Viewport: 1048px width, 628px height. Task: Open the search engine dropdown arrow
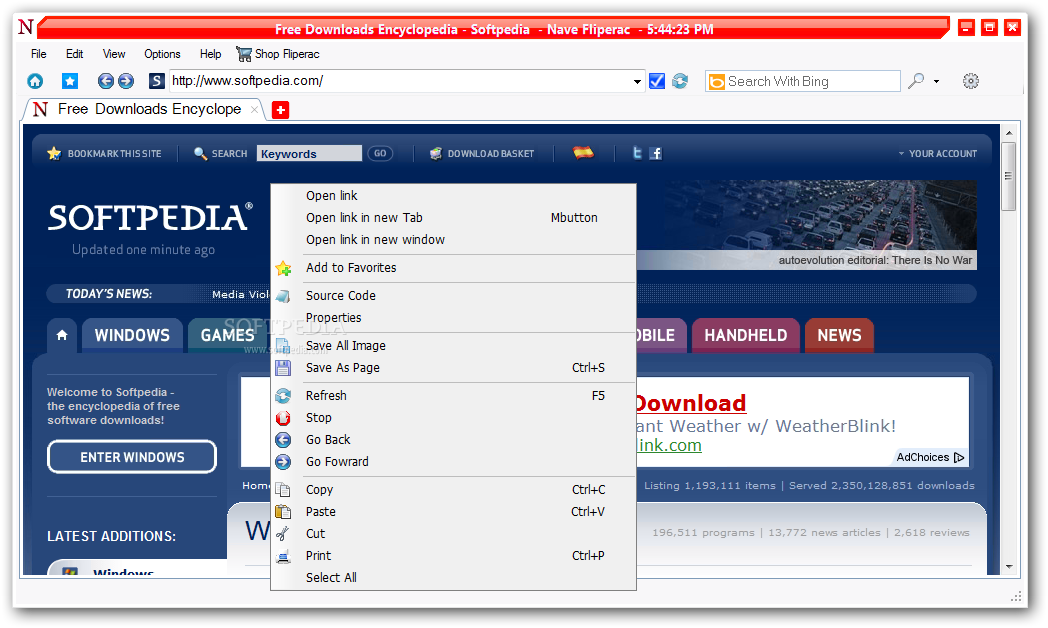click(936, 82)
